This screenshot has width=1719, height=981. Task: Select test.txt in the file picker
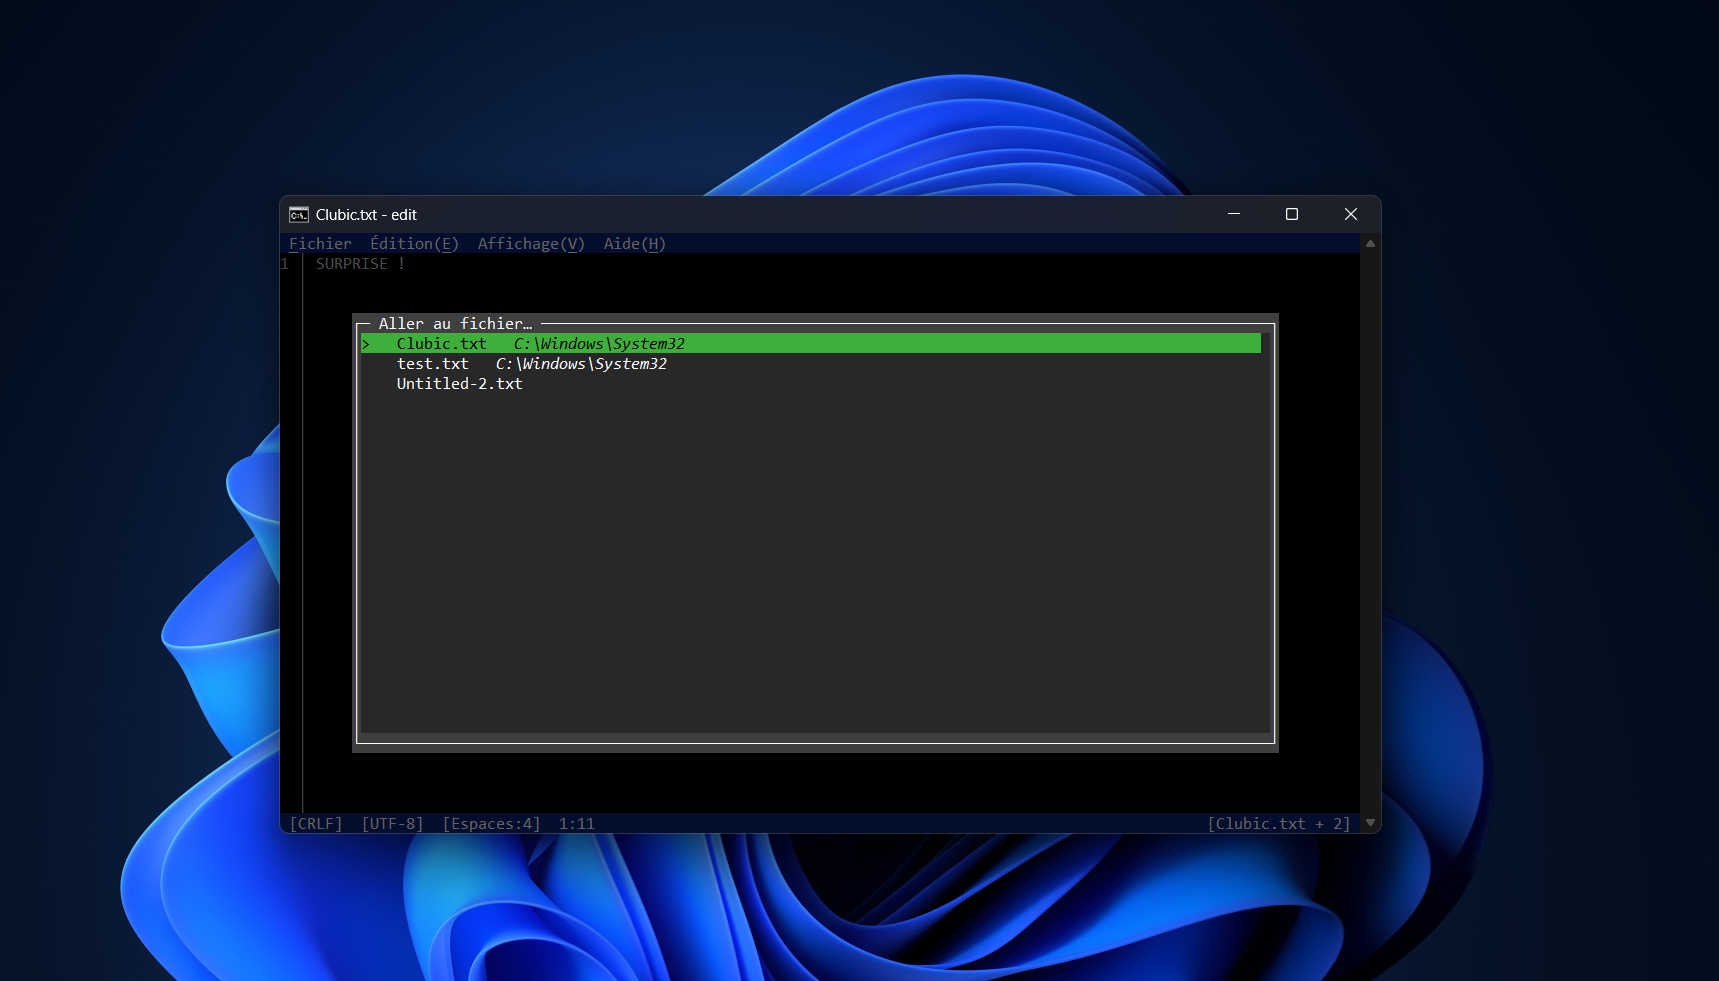tap(433, 364)
